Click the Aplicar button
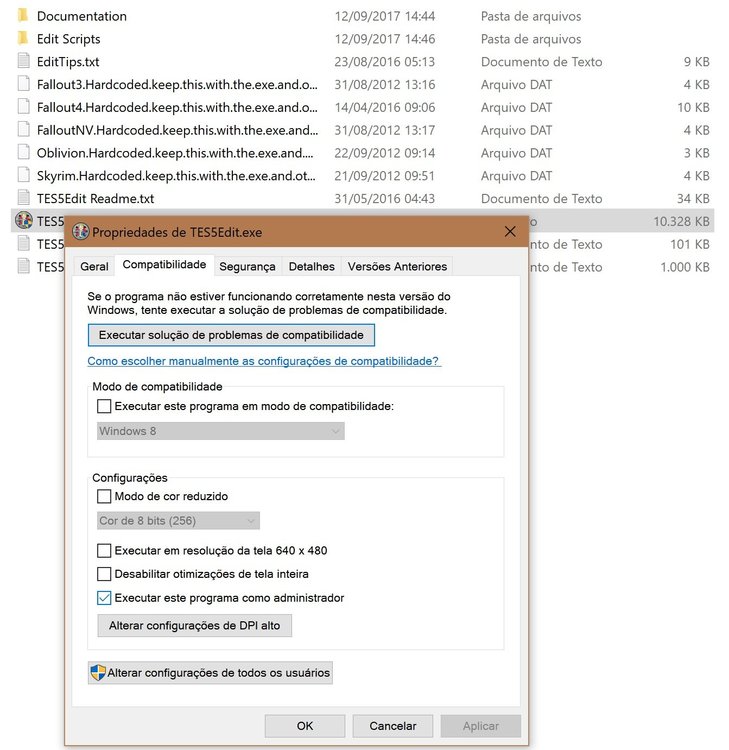The image size is (729, 750). (481, 726)
